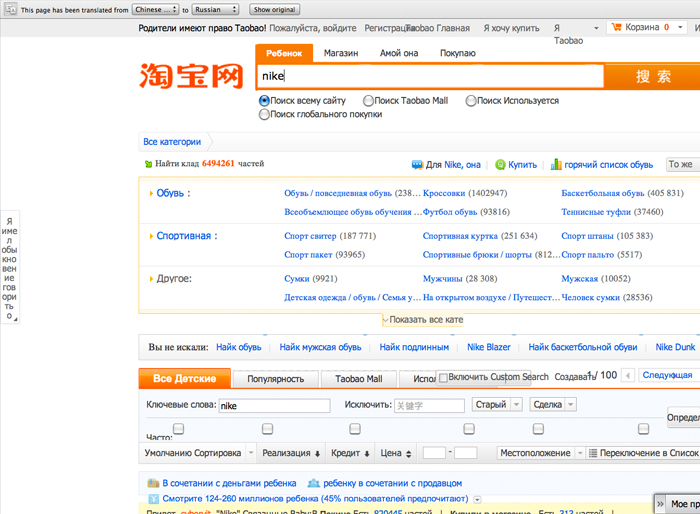This screenshot has width=700, height=514.
Task: Select the Амой она search tab
Action: (x=399, y=53)
